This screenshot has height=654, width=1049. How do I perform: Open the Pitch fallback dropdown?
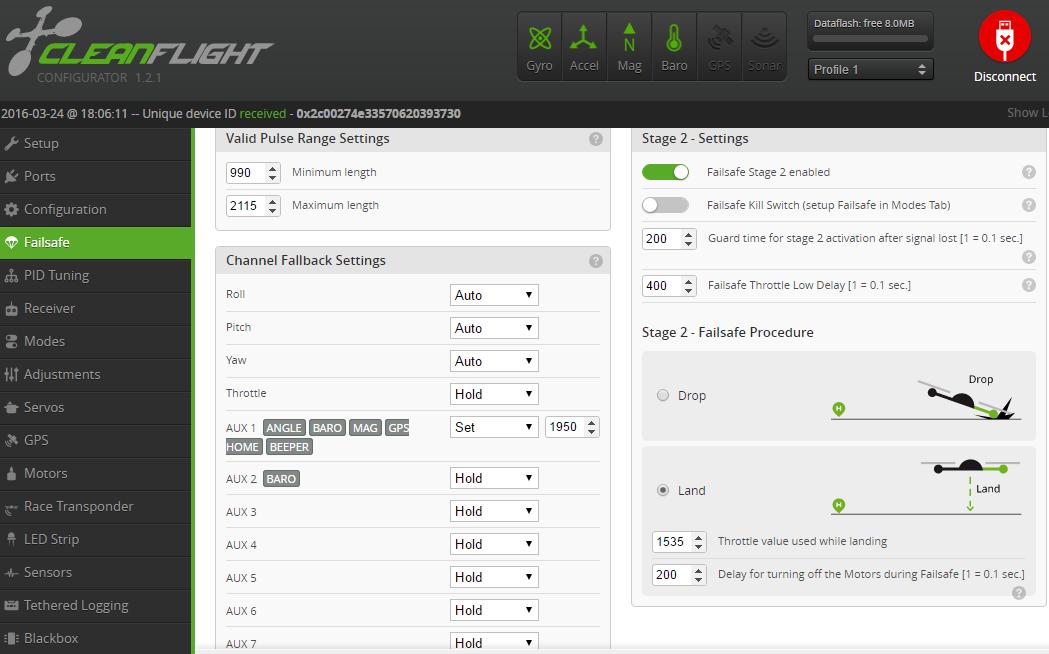(x=494, y=328)
